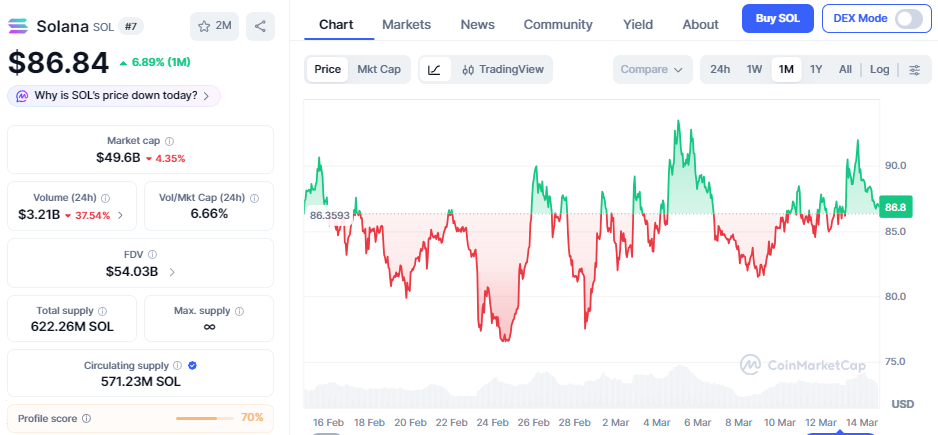Click the Circulating supply verified badge
938x435 pixels.
(192, 366)
